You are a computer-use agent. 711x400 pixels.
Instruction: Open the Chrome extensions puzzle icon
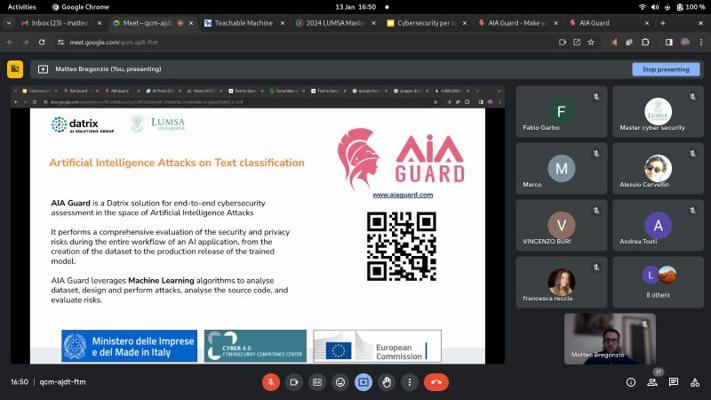click(645, 42)
